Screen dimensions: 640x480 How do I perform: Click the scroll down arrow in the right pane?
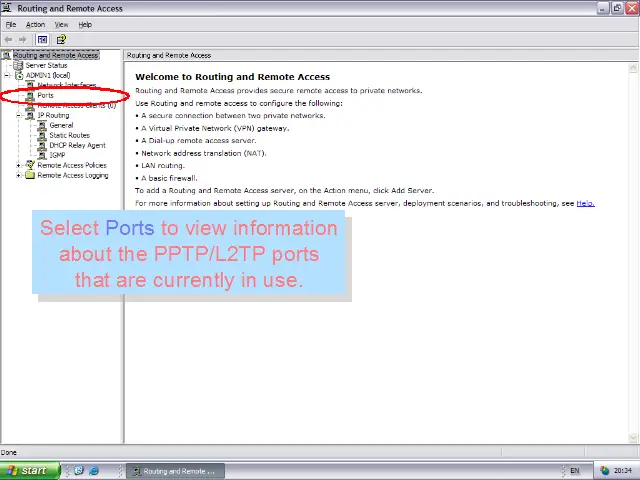point(633,438)
